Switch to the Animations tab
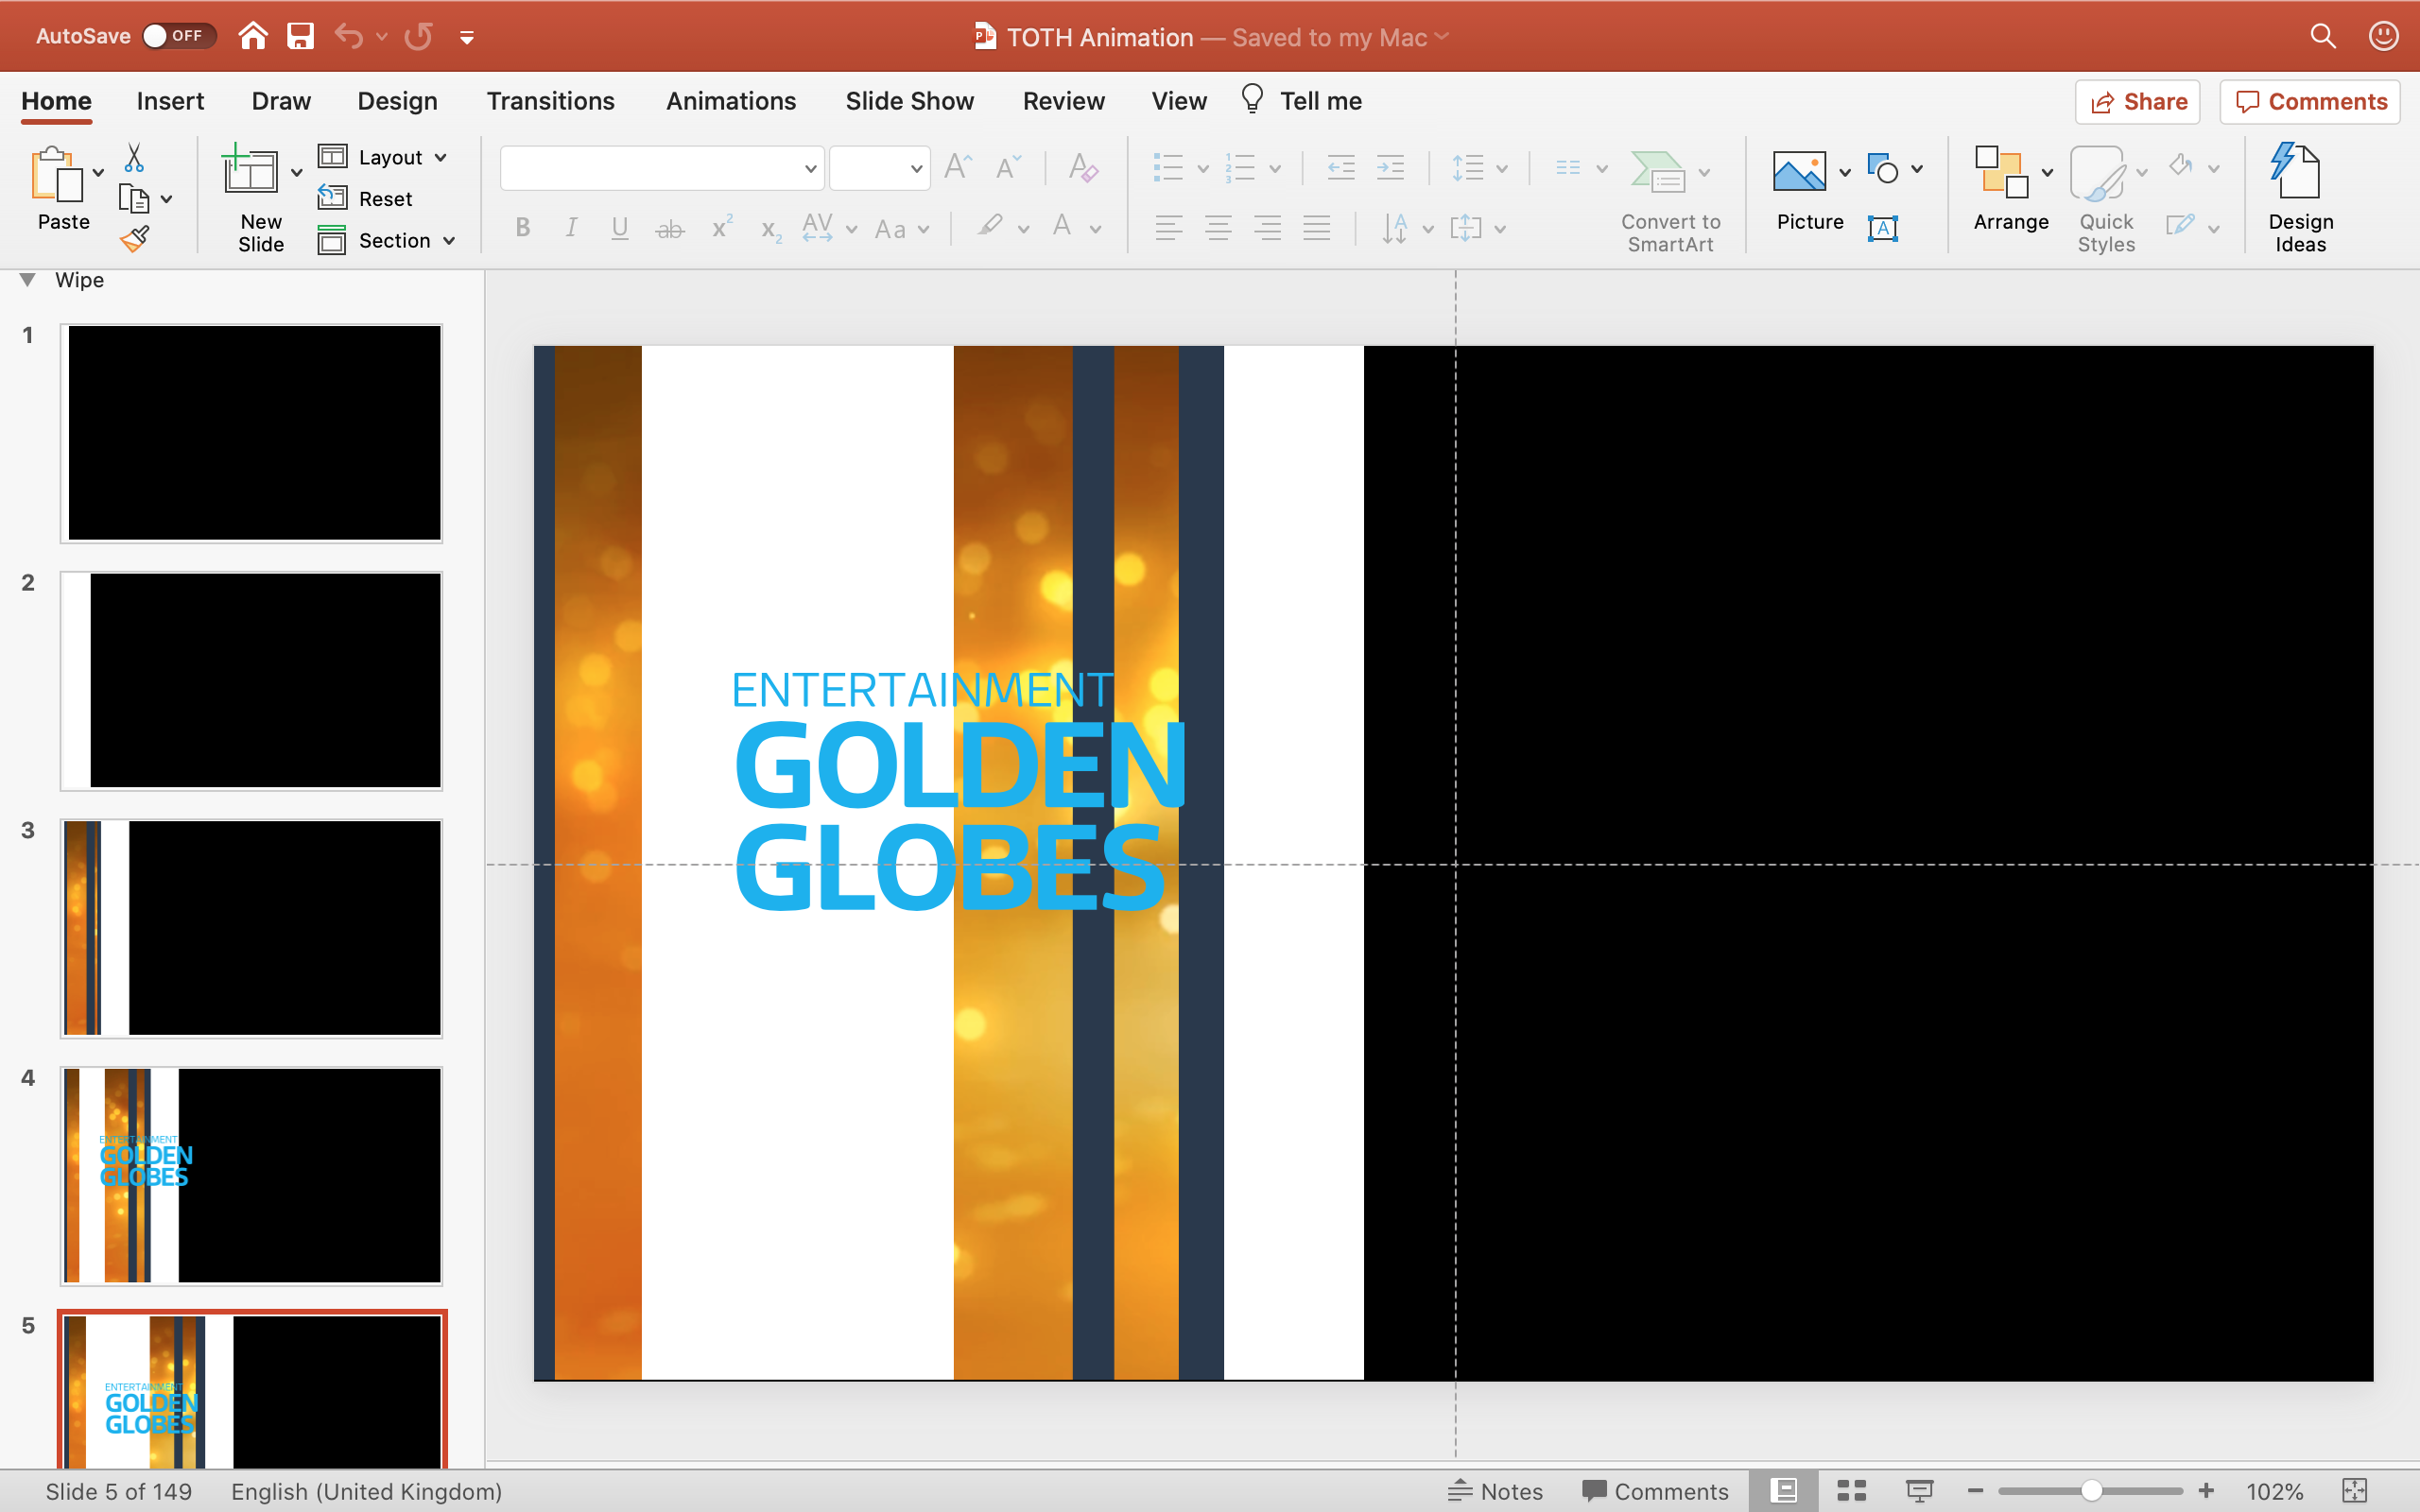Screen dimensions: 2420x1512 click(x=731, y=101)
